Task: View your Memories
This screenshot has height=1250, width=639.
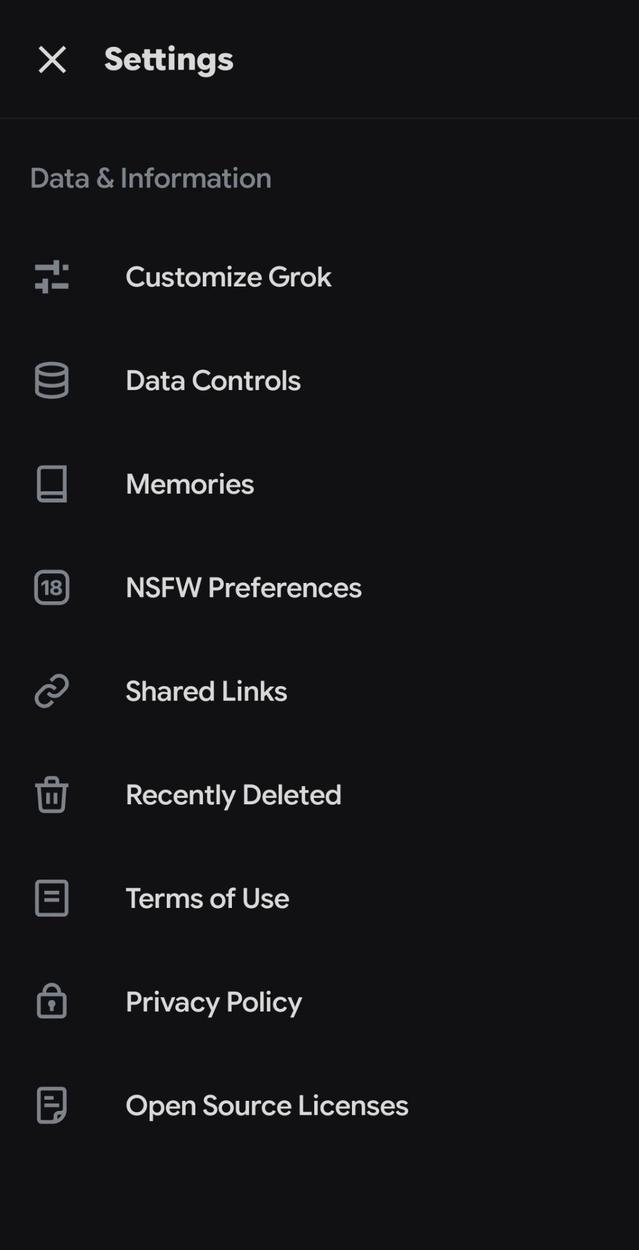Action: click(189, 484)
